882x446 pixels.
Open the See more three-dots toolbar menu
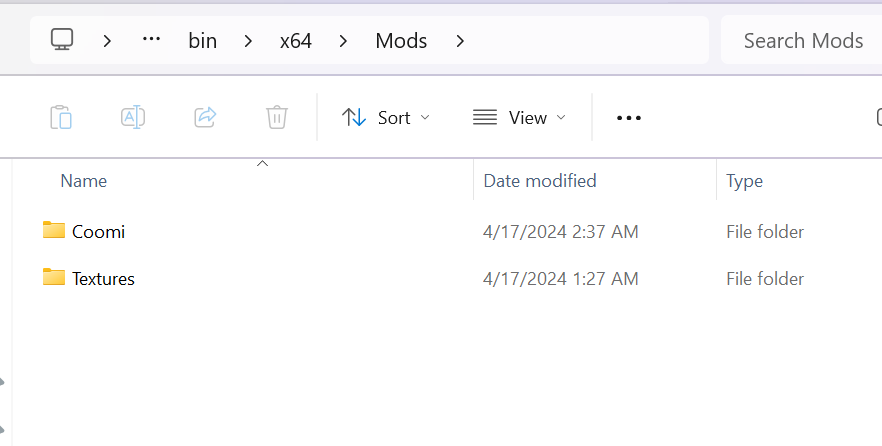pyautogui.click(x=629, y=118)
